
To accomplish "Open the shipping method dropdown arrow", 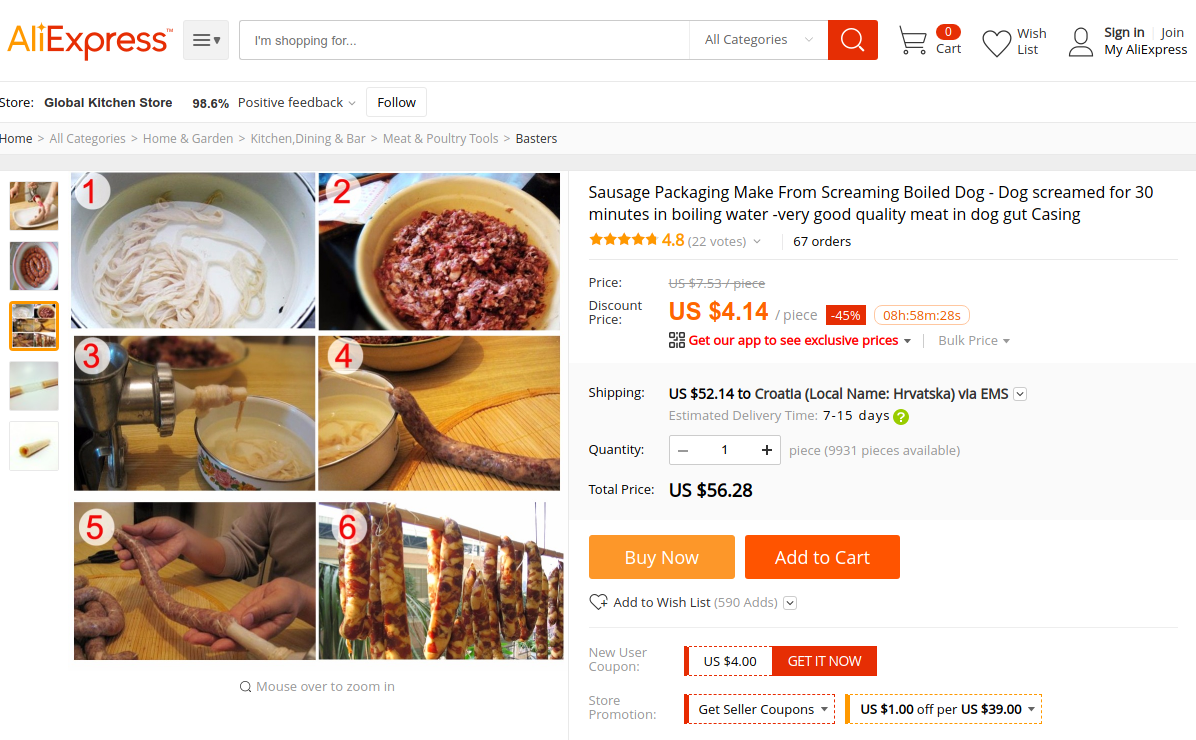I will [1020, 394].
